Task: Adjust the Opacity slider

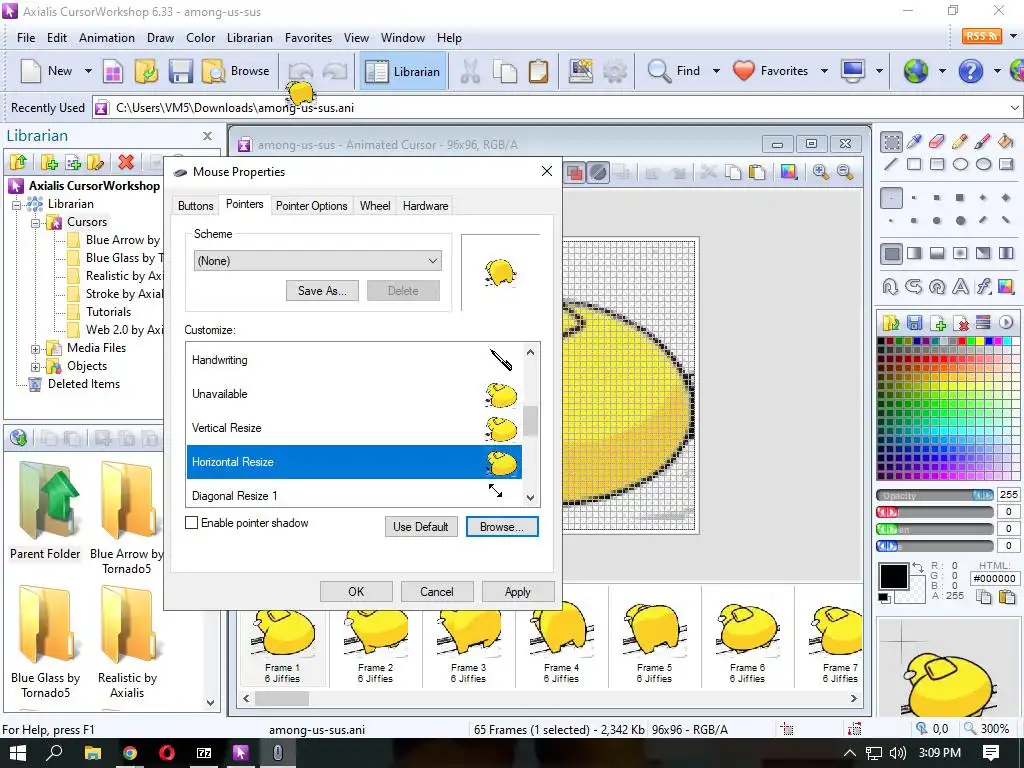Action: click(935, 495)
